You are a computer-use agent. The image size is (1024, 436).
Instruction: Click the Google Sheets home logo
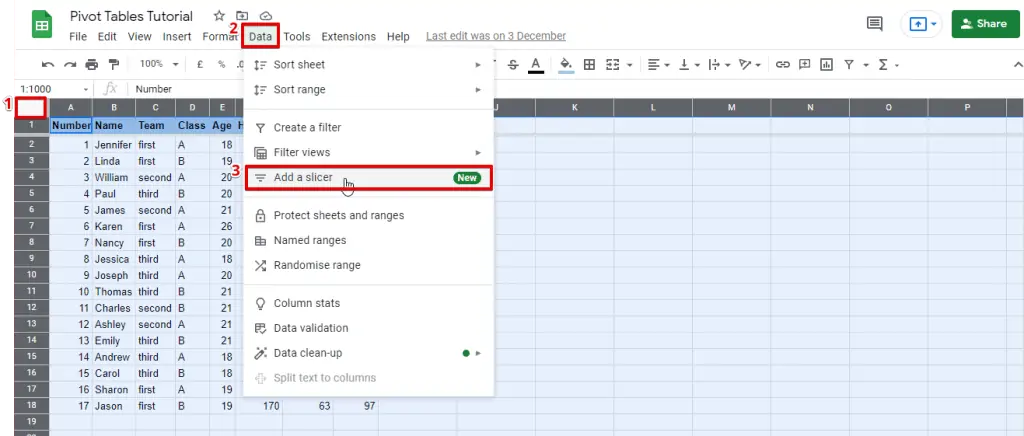[x=42, y=25]
